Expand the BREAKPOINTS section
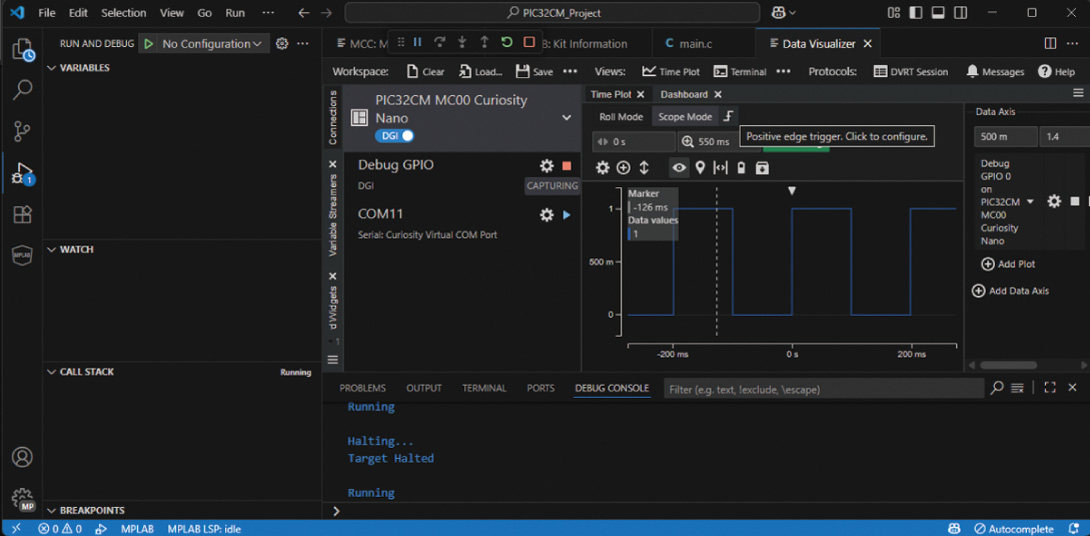Screen dimensions: 1090x536 coord(91,510)
